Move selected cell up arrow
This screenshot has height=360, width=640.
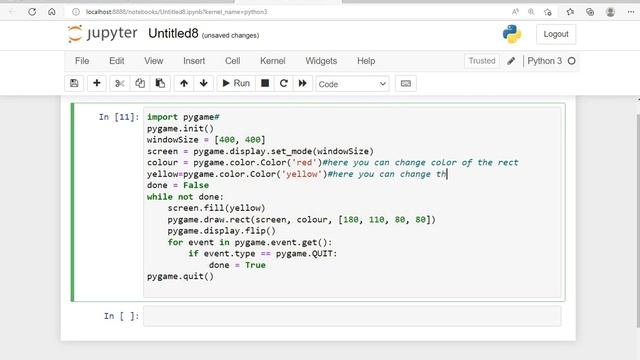click(x=184, y=83)
